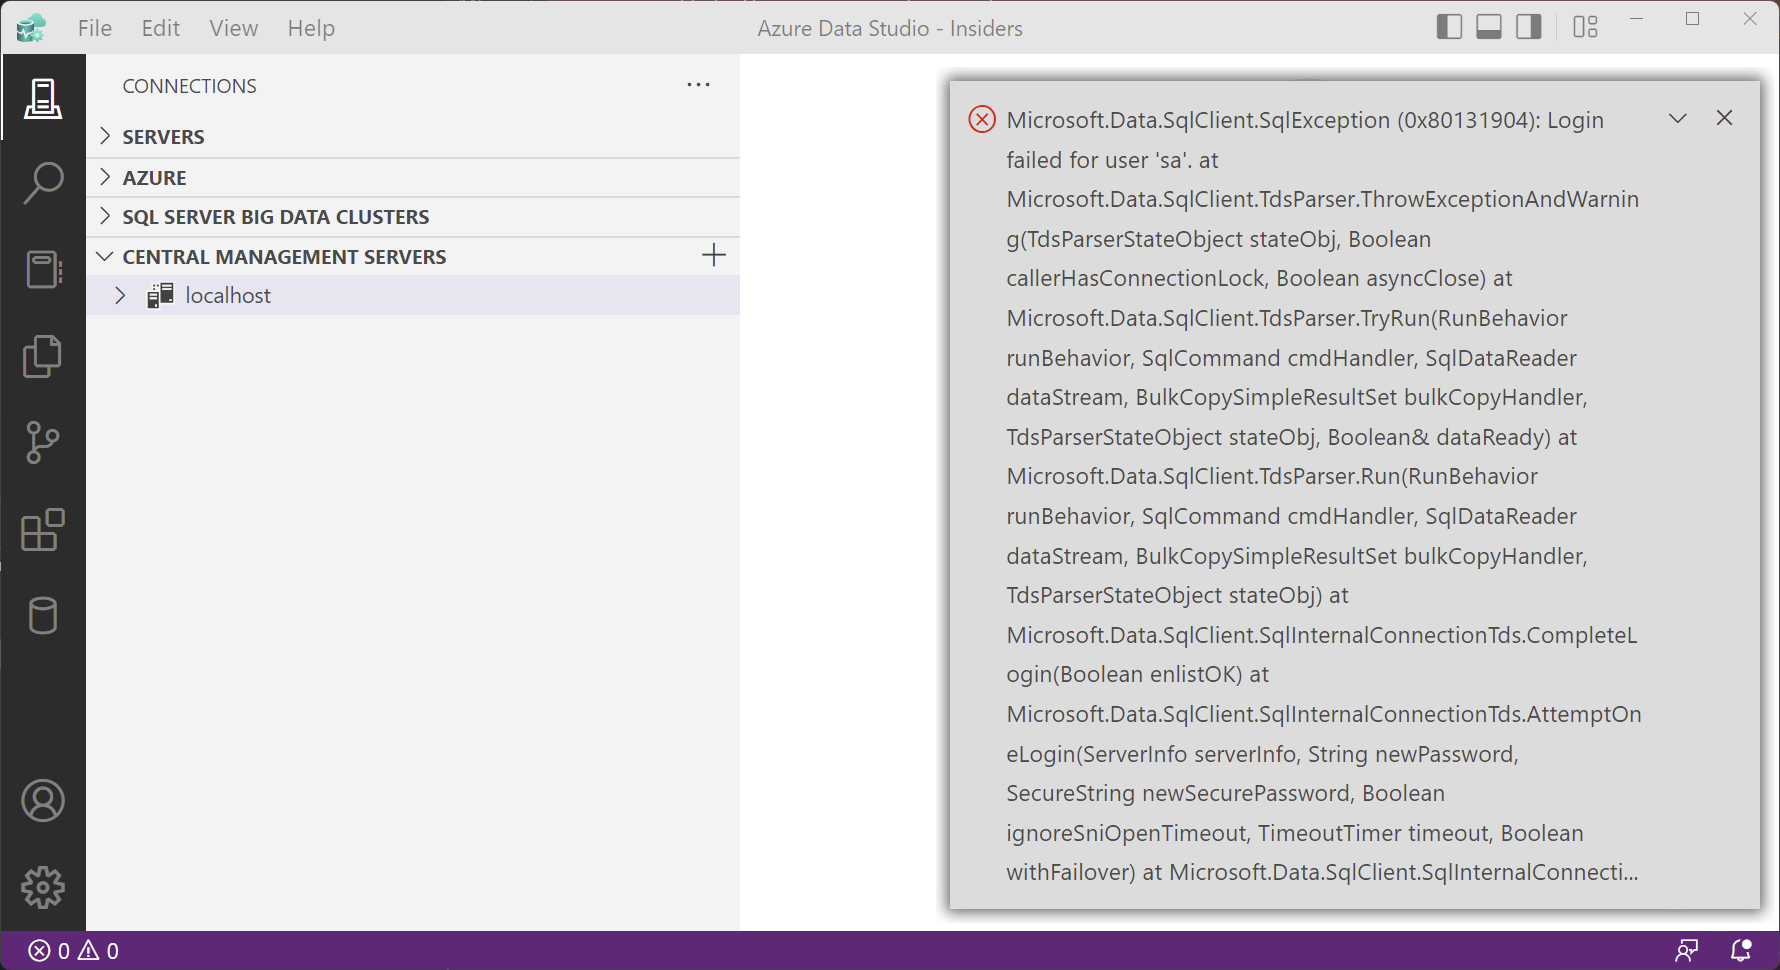Open the Accounts panel
This screenshot has height=970, width=1780.
click(x=42, y=800)
